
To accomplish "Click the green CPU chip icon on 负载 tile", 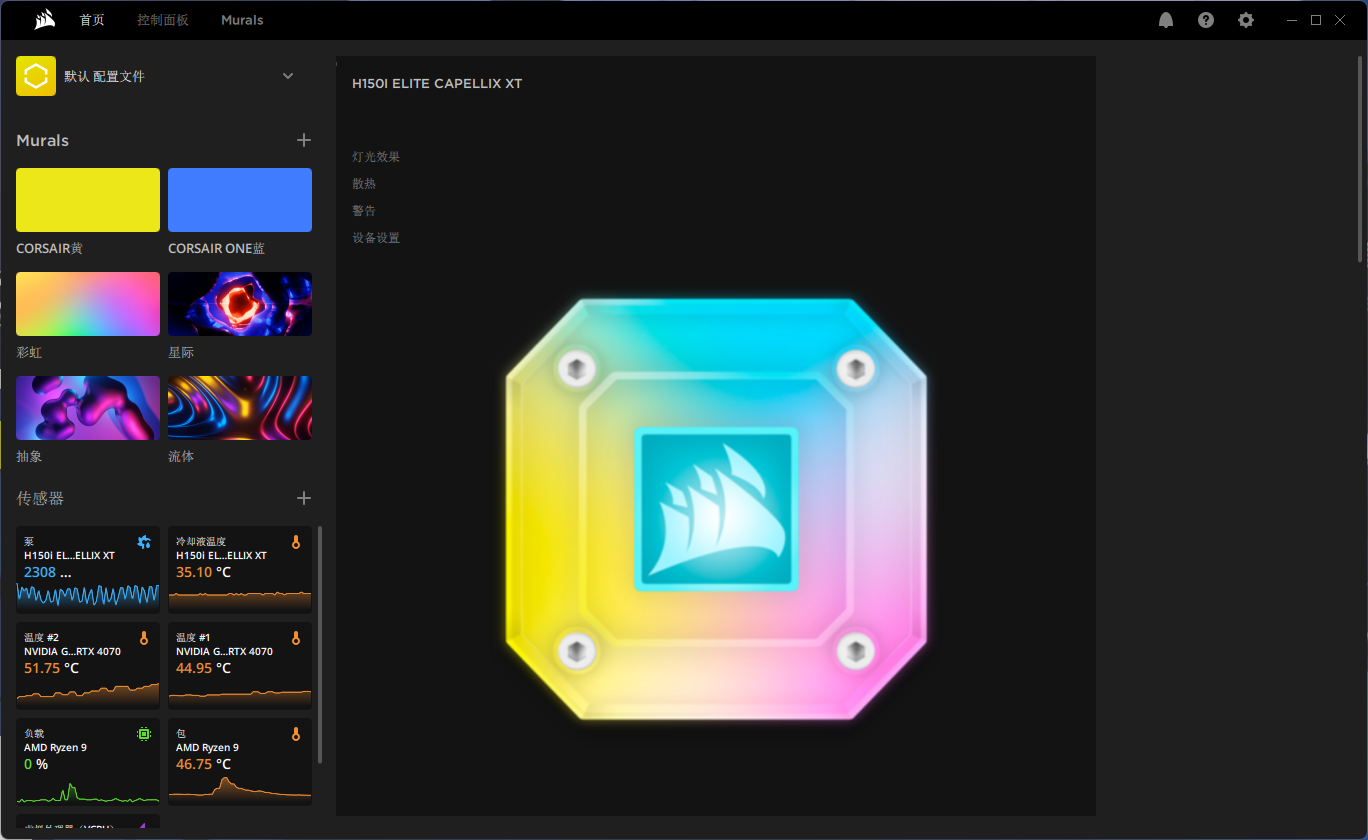I will 145,733.
